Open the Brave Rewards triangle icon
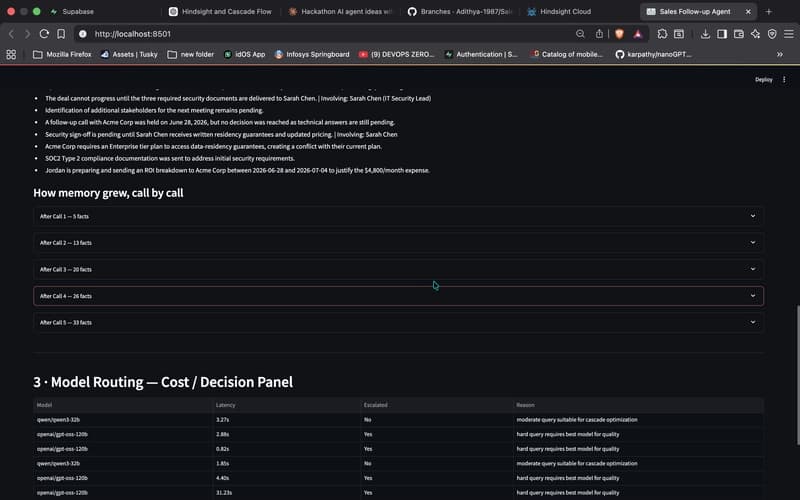 638,34
